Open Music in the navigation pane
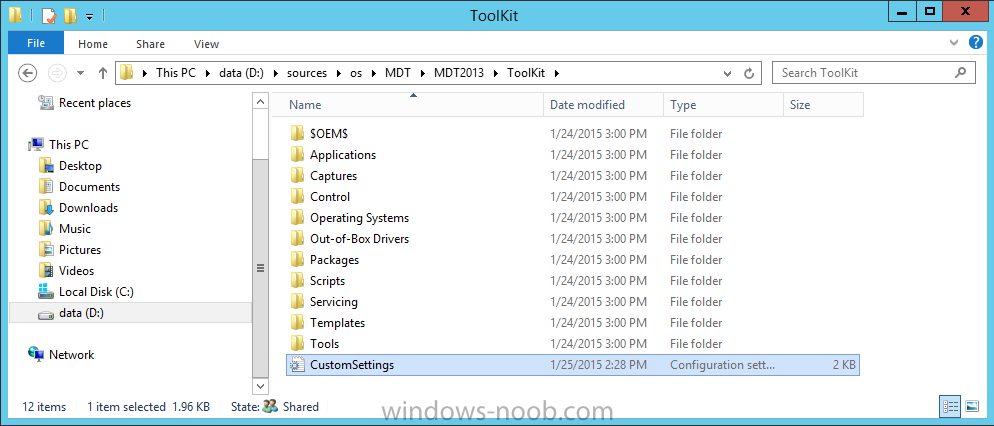 (x=74, y=228)
